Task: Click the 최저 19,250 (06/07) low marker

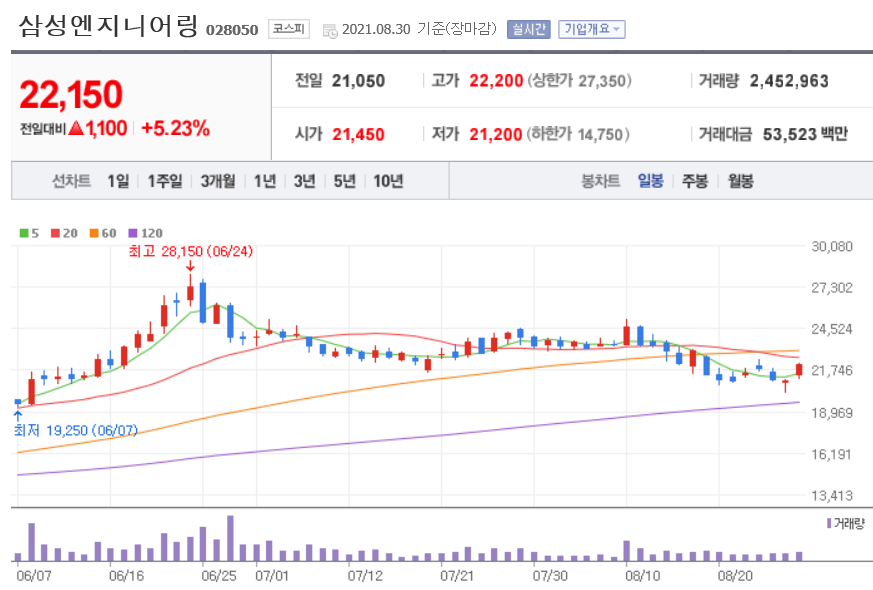Action: point(76,430)
